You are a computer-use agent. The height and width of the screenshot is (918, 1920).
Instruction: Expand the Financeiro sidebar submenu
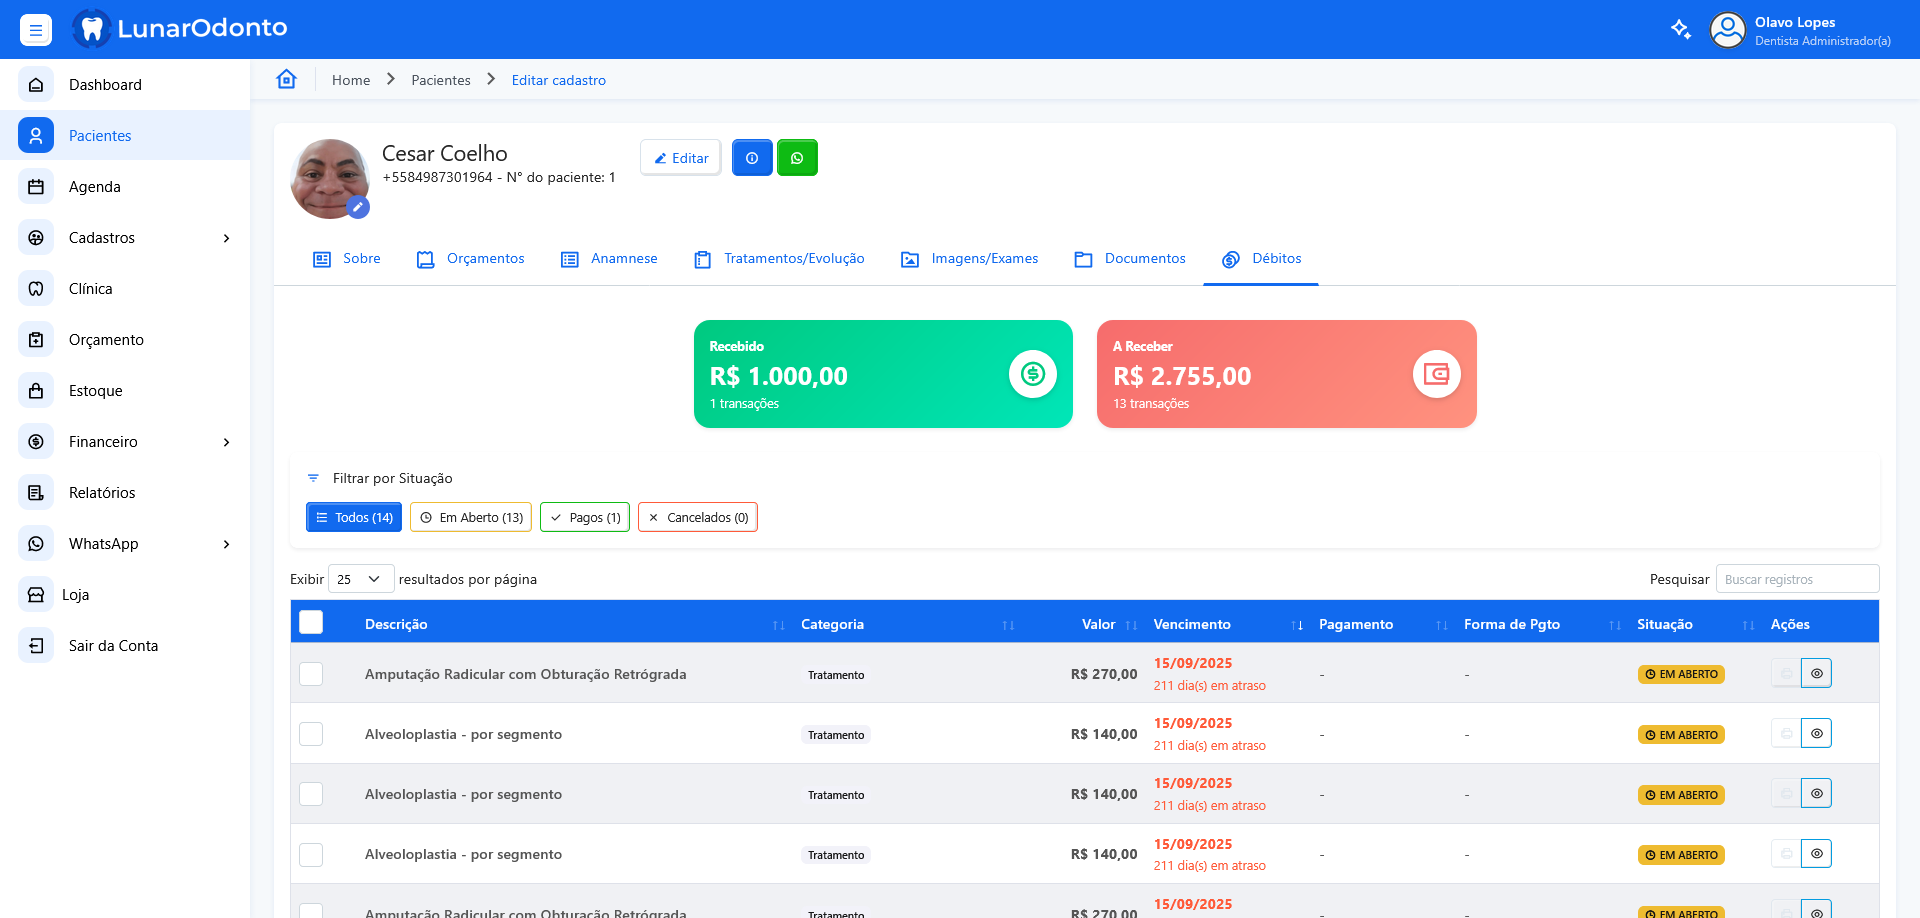pos(226,442)
